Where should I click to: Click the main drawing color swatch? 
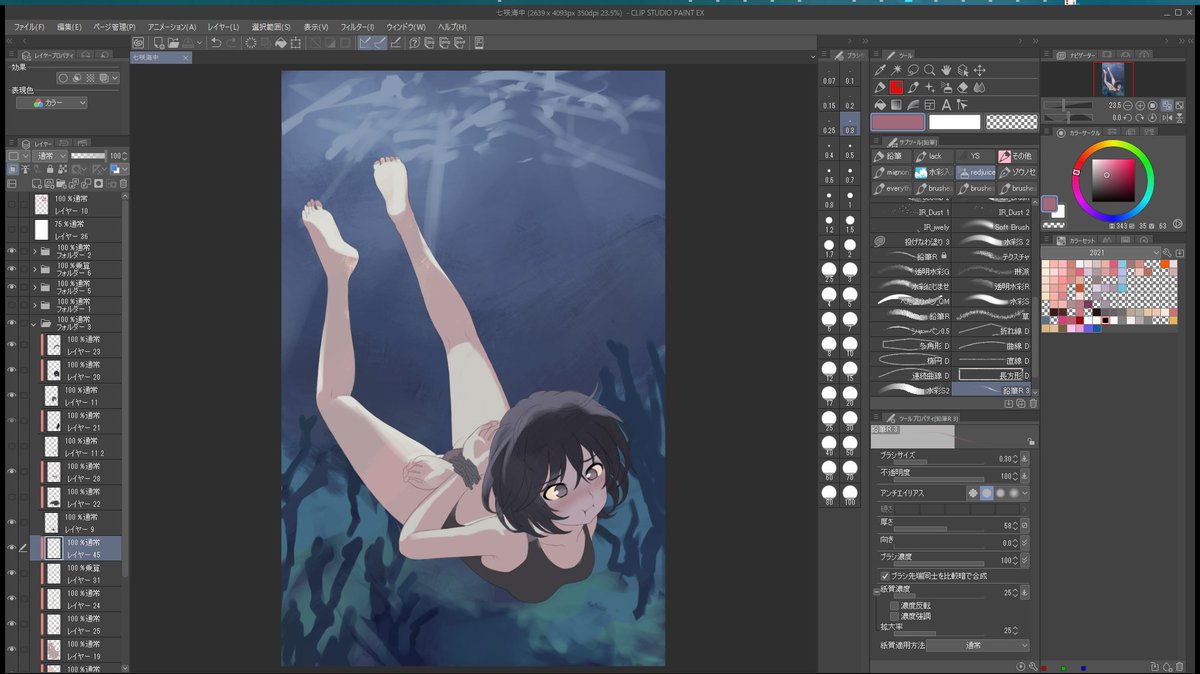click(x=897, y=121)
